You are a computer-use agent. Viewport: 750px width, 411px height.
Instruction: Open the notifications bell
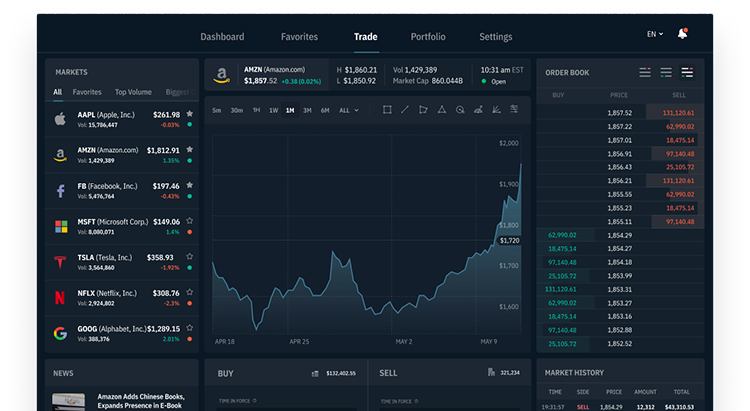coord(683,33)
